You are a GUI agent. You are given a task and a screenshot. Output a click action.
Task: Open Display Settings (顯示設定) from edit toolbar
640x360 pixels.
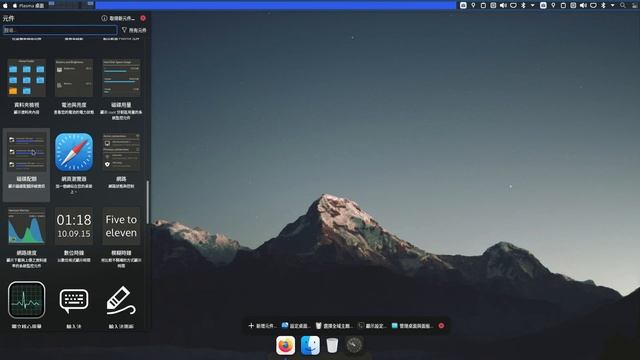(372, 326)
